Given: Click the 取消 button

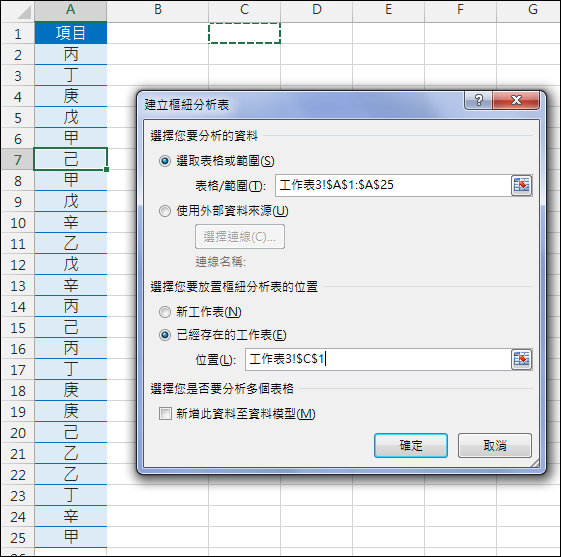Looking at the screenshot, I should click(x=495, y=445).
